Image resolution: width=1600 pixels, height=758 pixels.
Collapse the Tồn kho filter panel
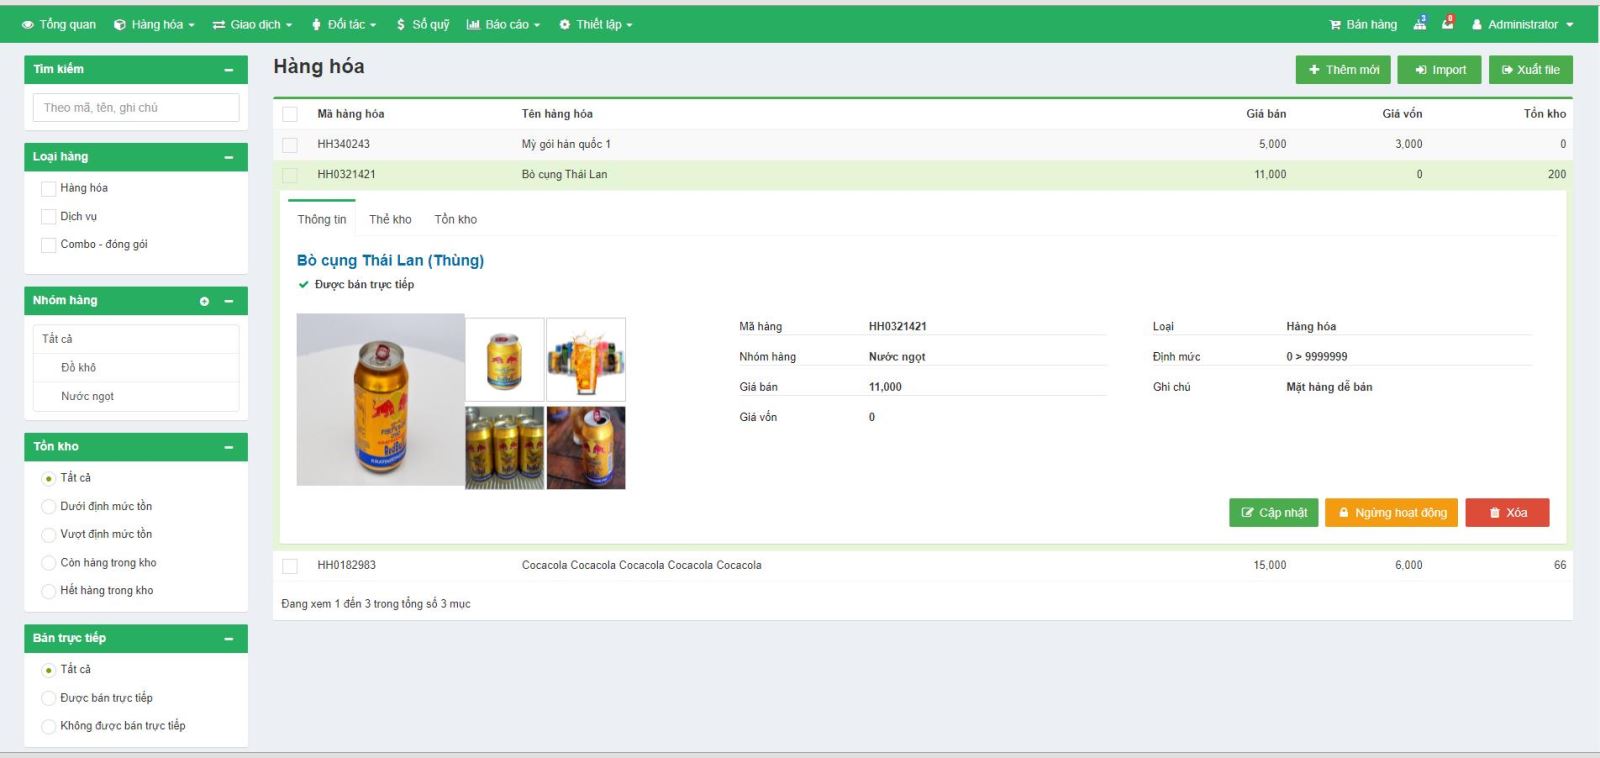click(x=229, y=447)
